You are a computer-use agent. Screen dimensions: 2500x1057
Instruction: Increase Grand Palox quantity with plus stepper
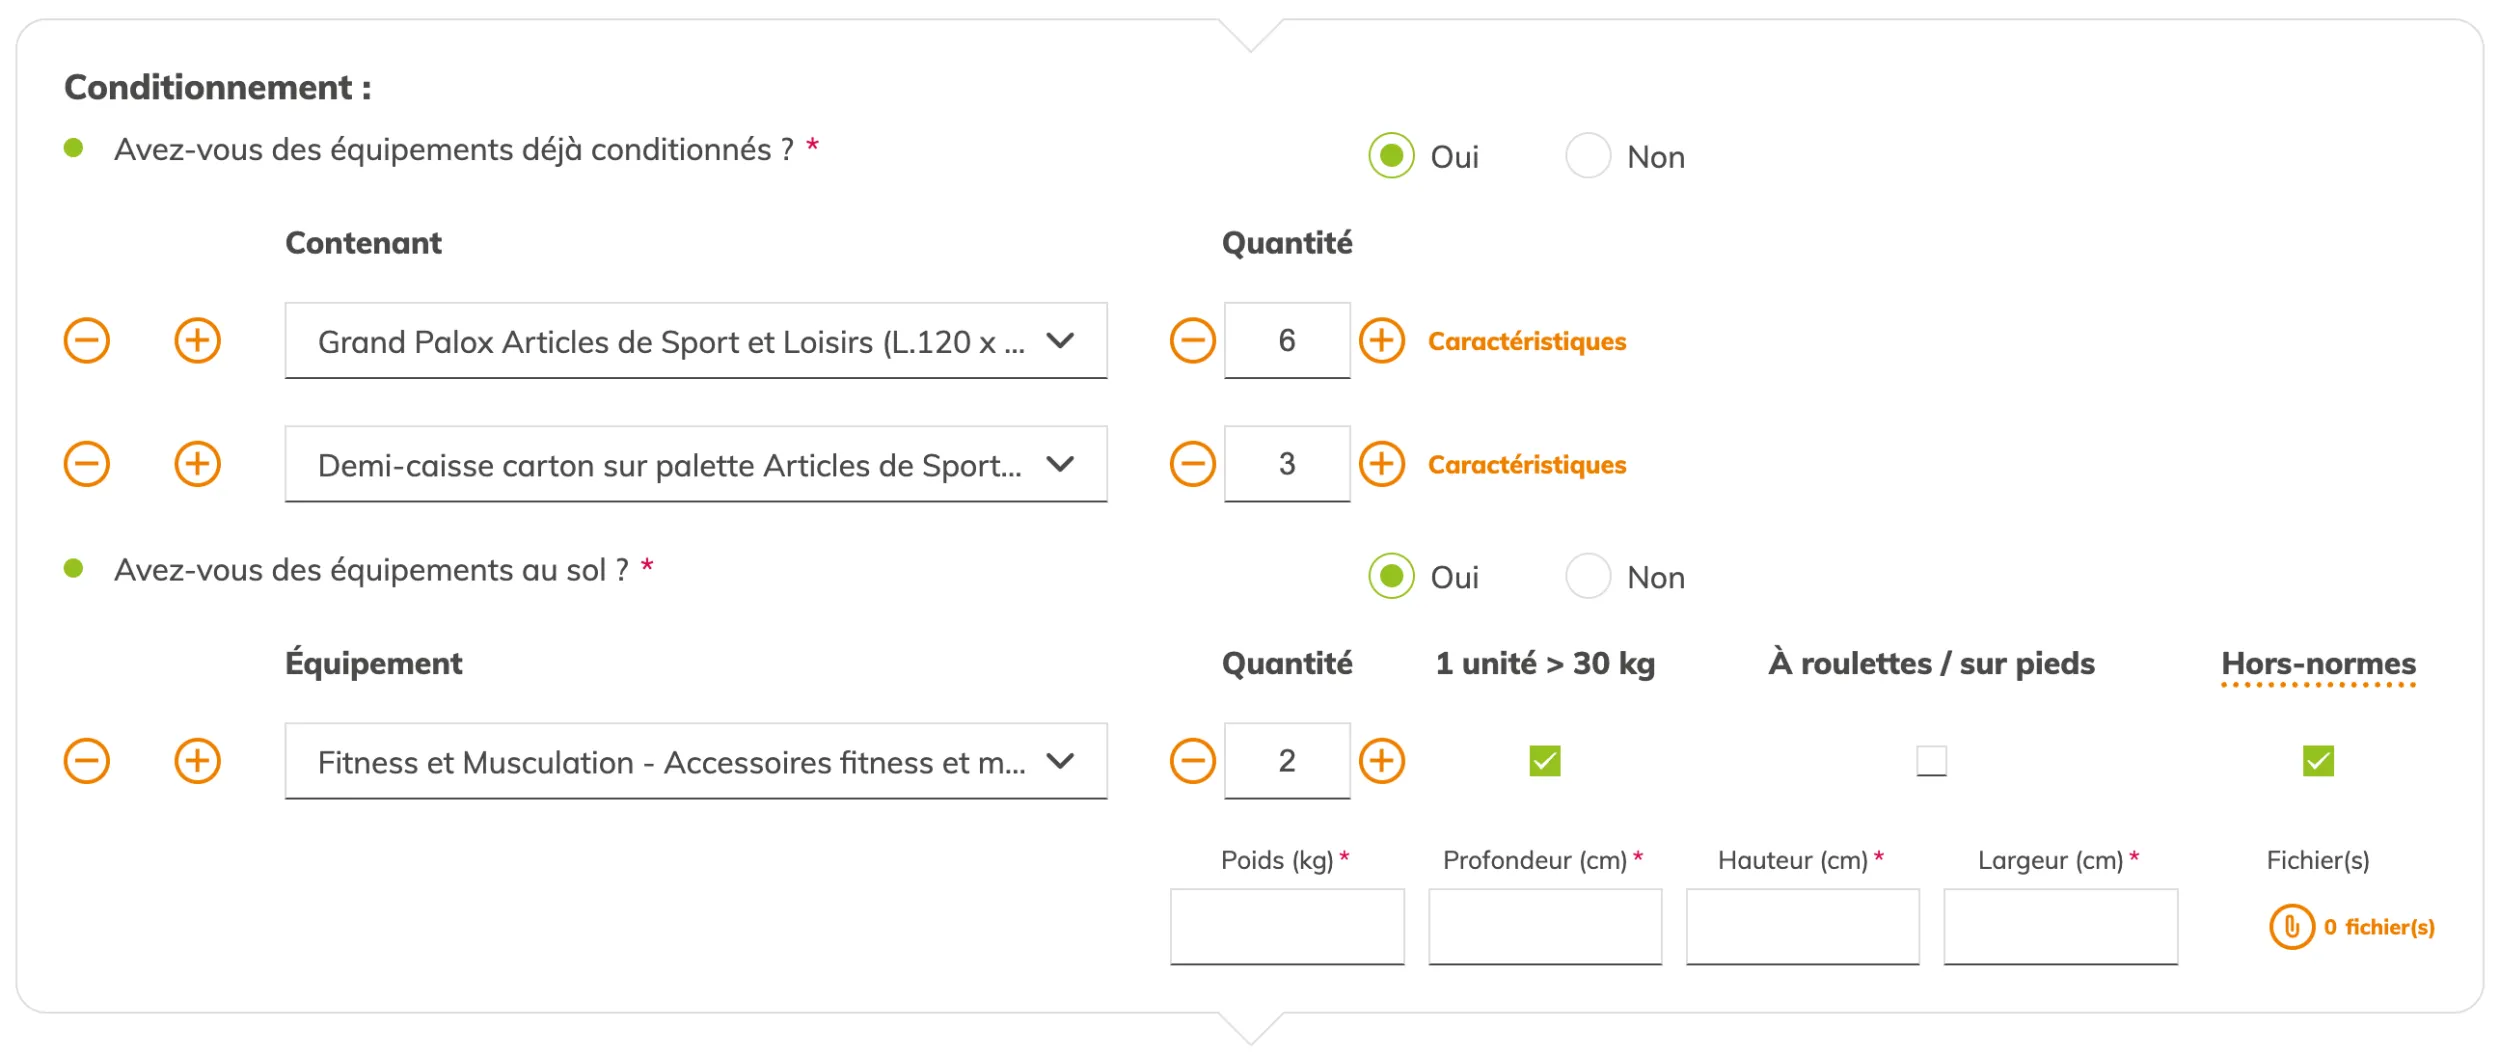tap(1383, 340)
